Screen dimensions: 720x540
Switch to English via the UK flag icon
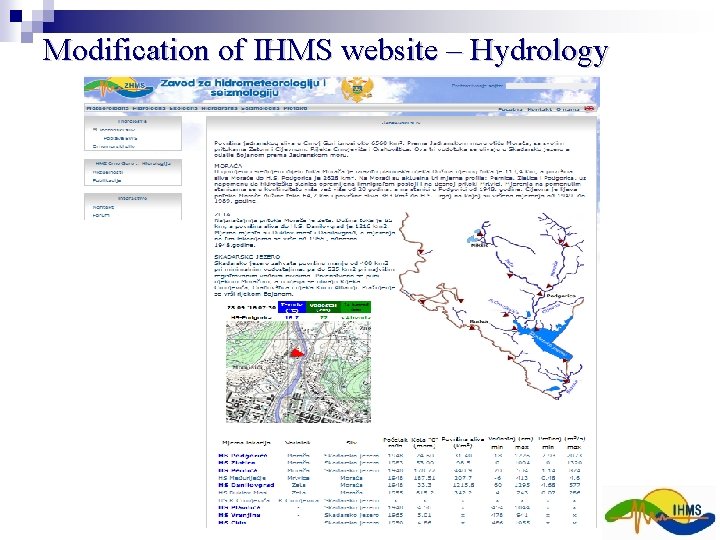coord(589,109)
